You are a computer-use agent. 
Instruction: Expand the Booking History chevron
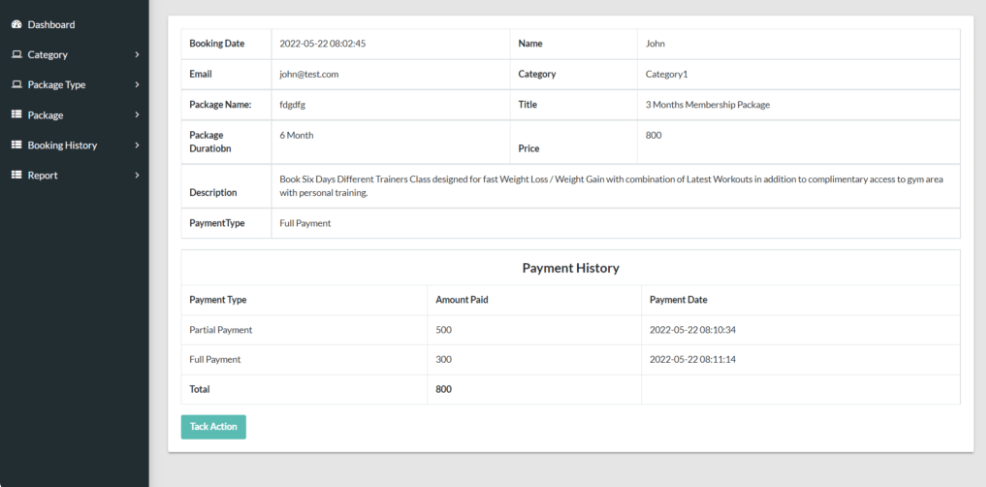click(x=137, y=145)
